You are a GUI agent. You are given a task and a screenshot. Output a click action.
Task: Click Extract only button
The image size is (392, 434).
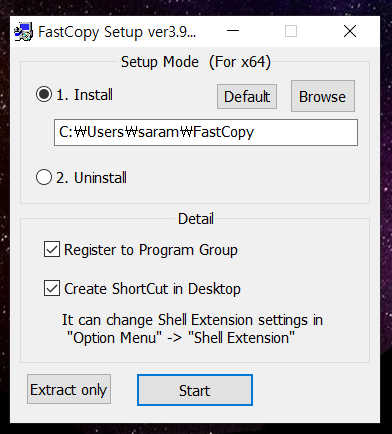click(69, 389)
